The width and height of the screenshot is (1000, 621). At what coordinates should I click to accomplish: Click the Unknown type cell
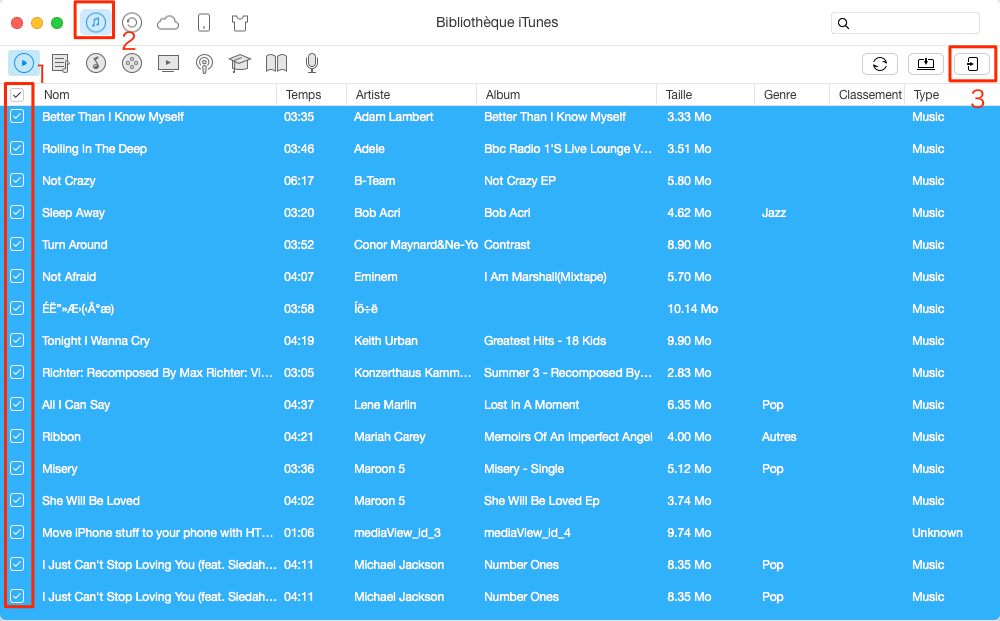click(938, 532)
